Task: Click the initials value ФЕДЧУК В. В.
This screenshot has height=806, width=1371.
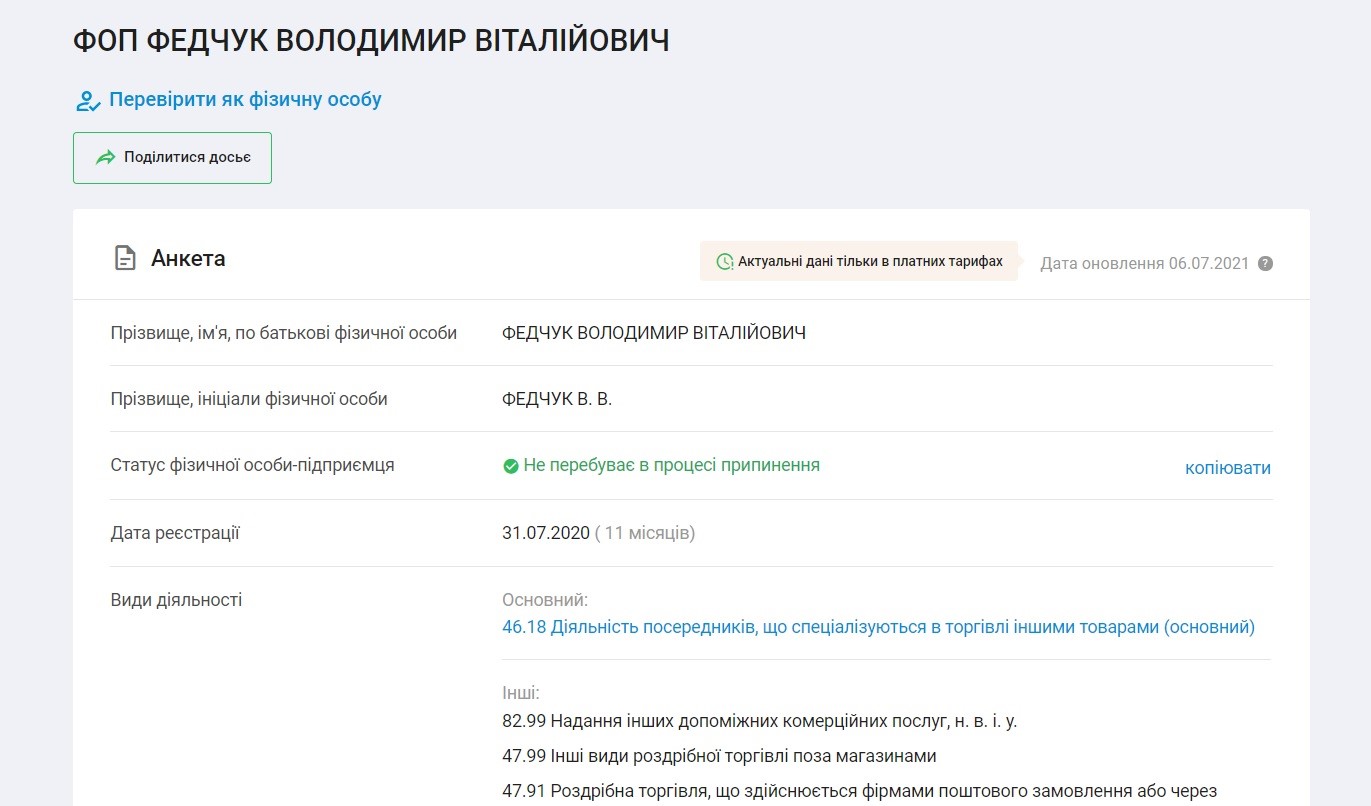Action: (x=556, y=399)
